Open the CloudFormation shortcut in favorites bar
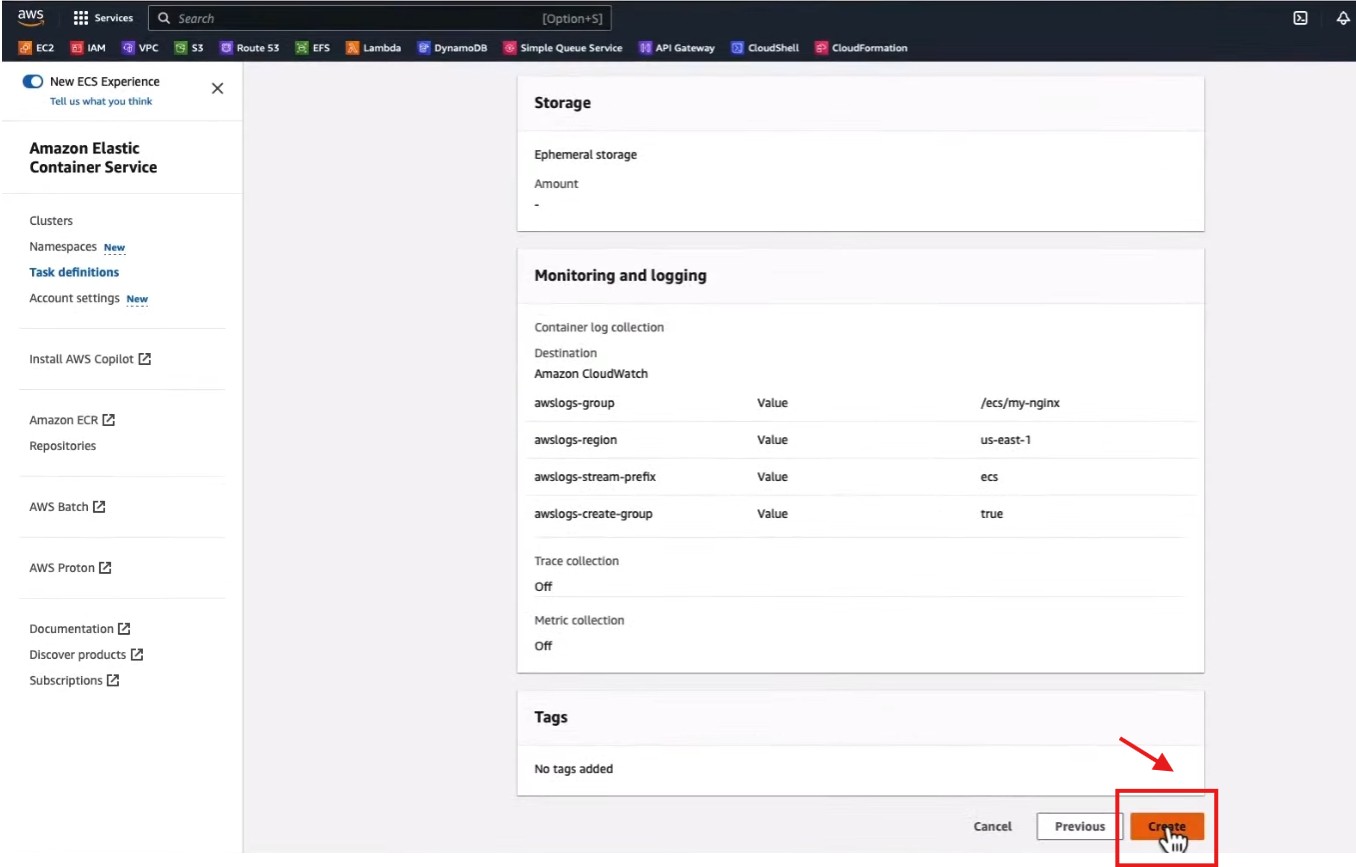The width and height of the screenshot is (1356, 867). (x=861, y=48)
